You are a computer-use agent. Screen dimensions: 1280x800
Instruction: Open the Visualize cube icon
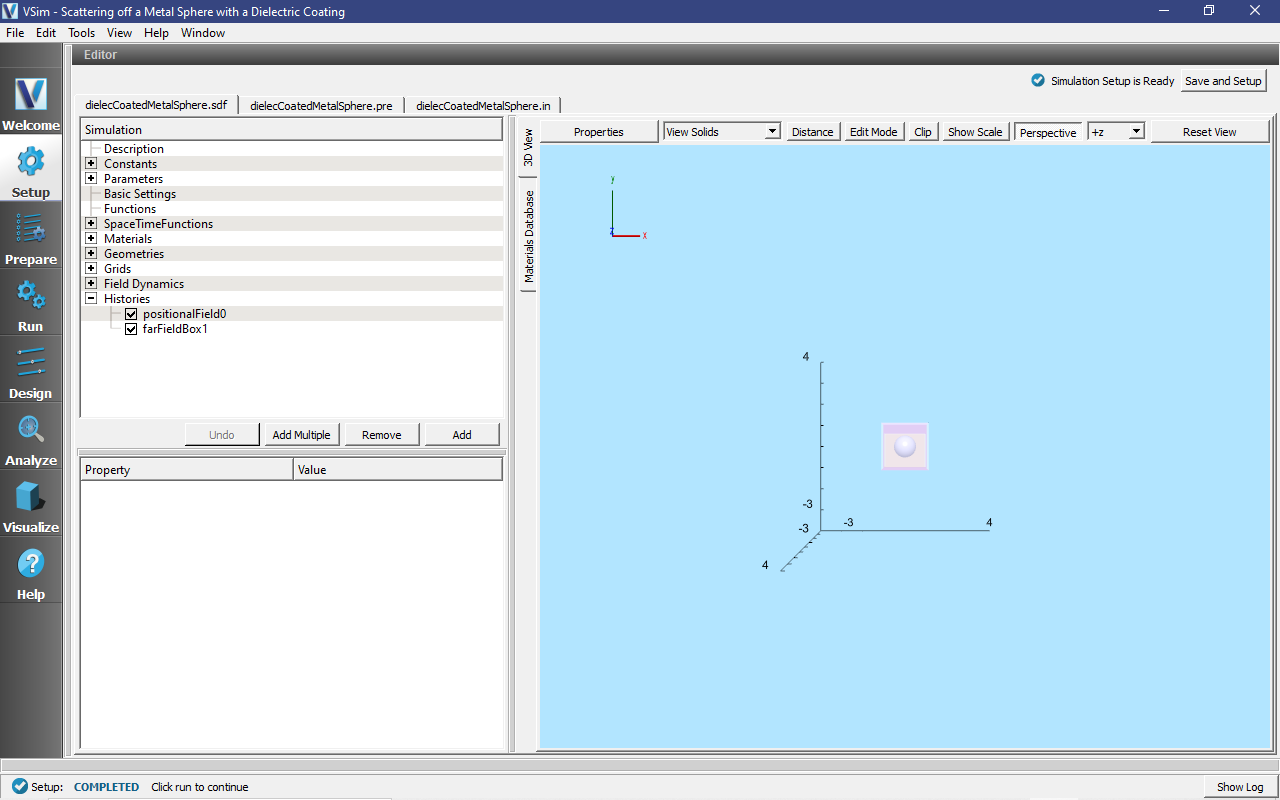[30, 497]
